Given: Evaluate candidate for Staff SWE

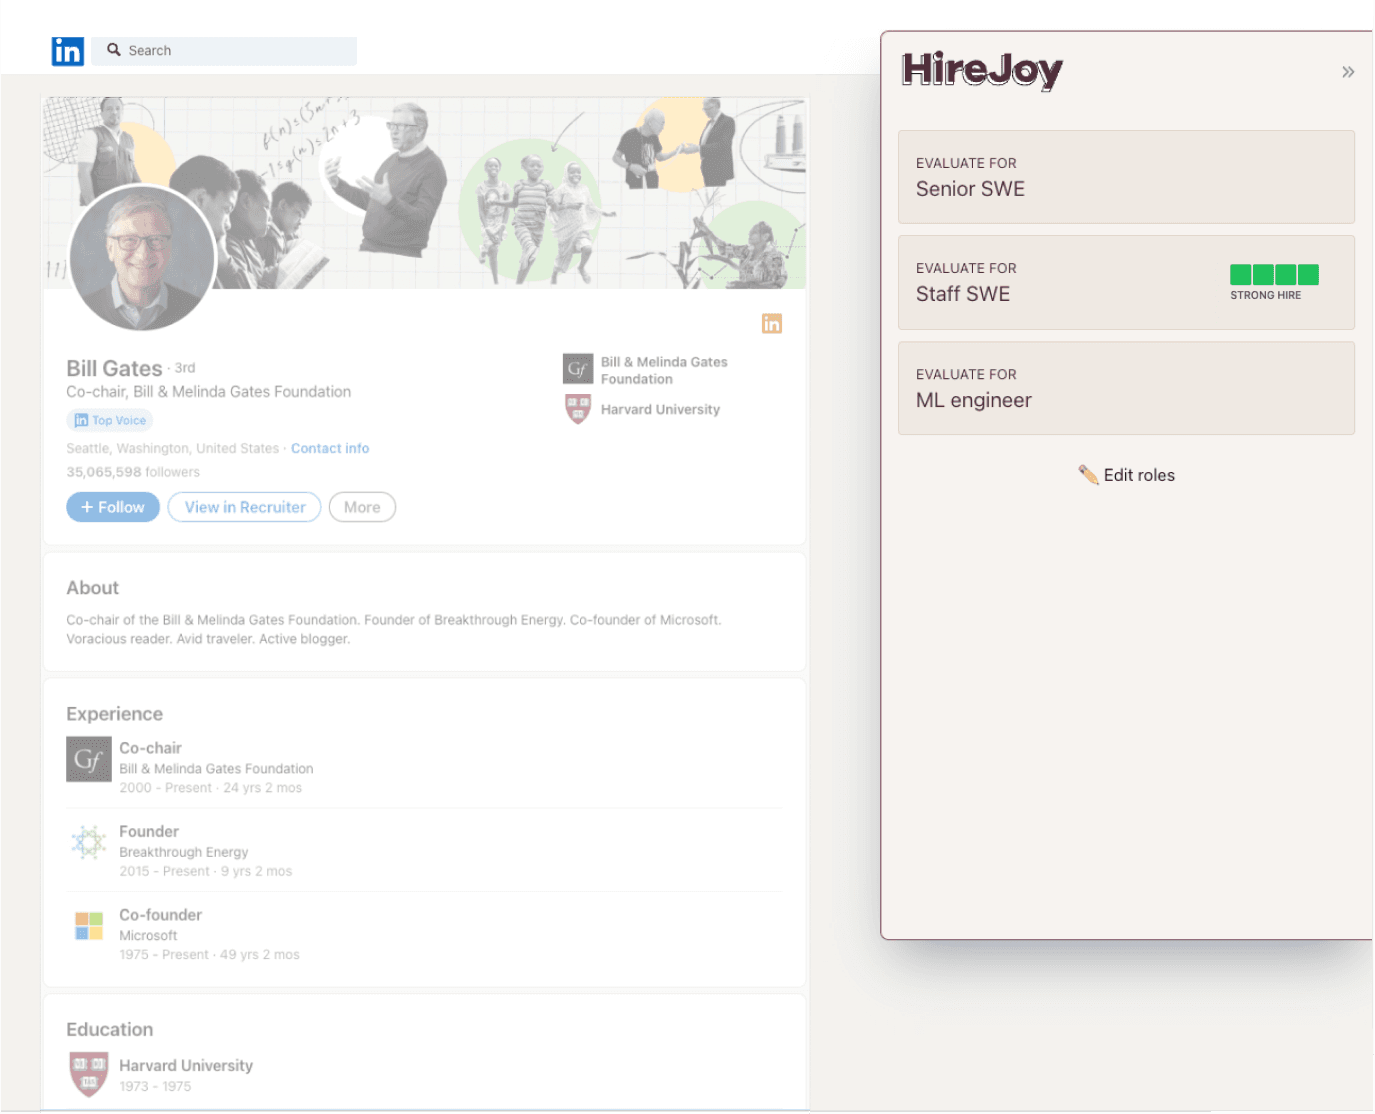Looking at the screenshot, I should click(1126, 283).
